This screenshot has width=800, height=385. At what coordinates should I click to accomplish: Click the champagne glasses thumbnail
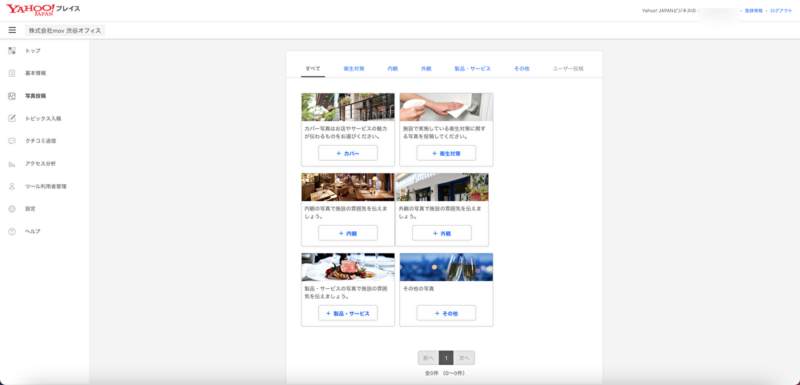[446, 267]
